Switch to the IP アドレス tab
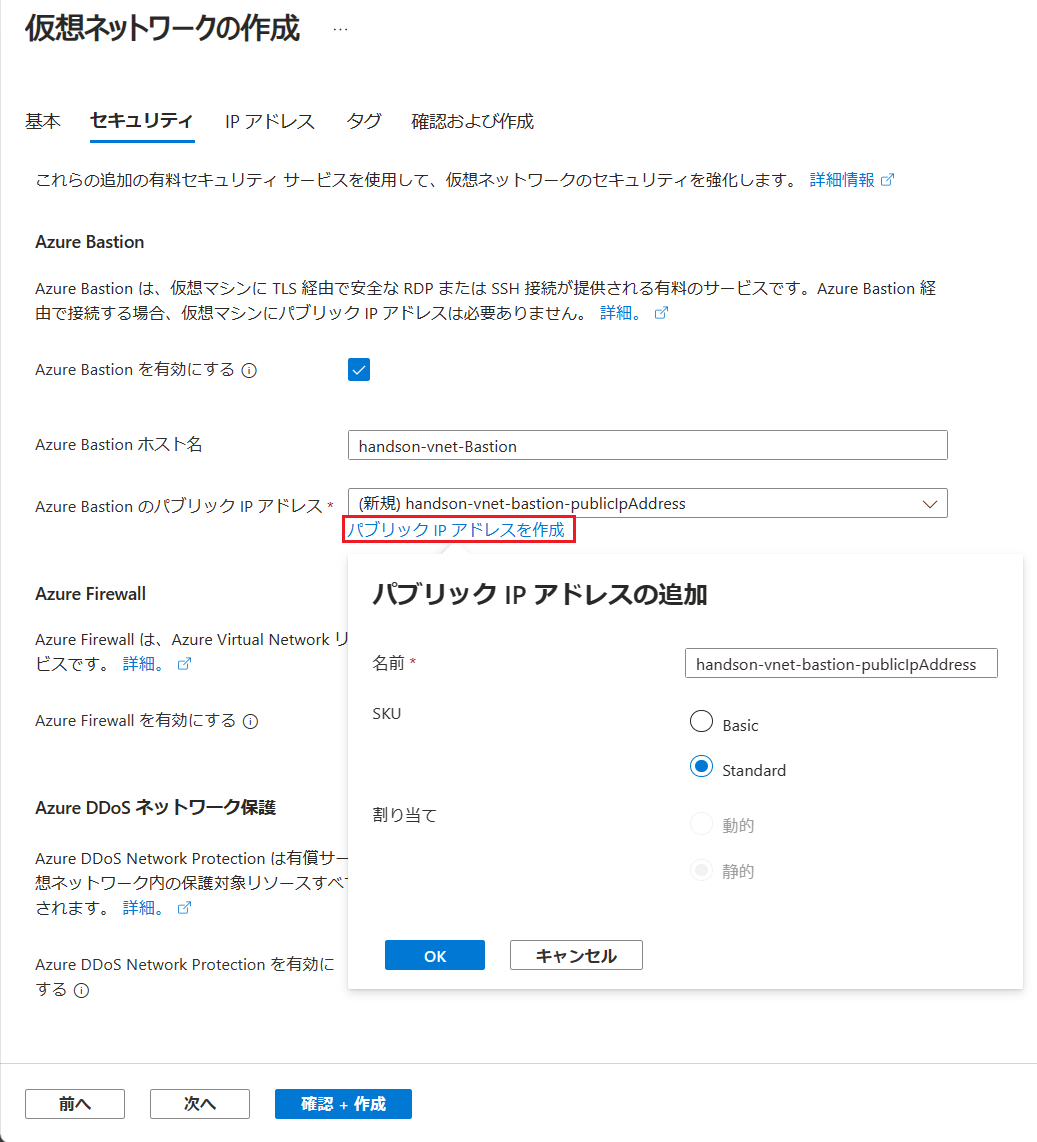Viewport: 1037px width, 1142px height. pos(270,122)
